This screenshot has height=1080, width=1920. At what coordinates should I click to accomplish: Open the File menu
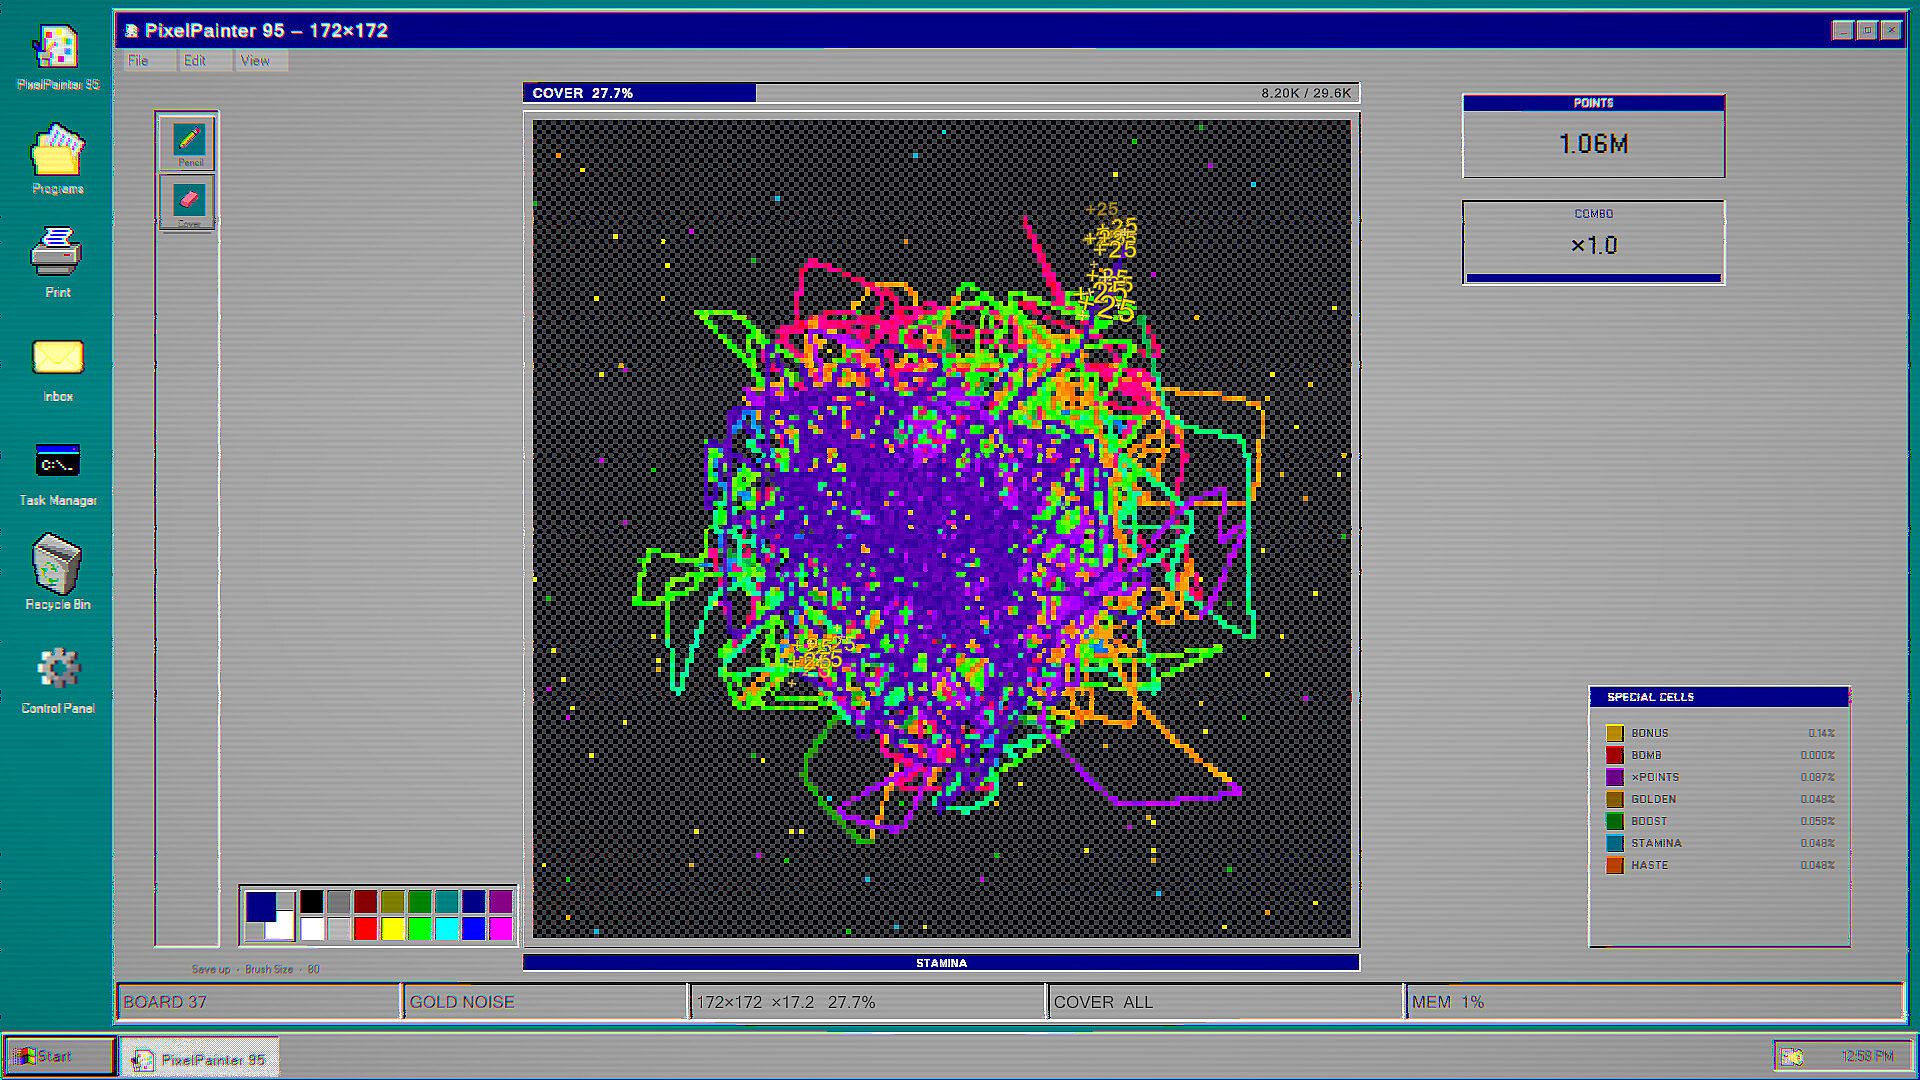tap(139, 61)
